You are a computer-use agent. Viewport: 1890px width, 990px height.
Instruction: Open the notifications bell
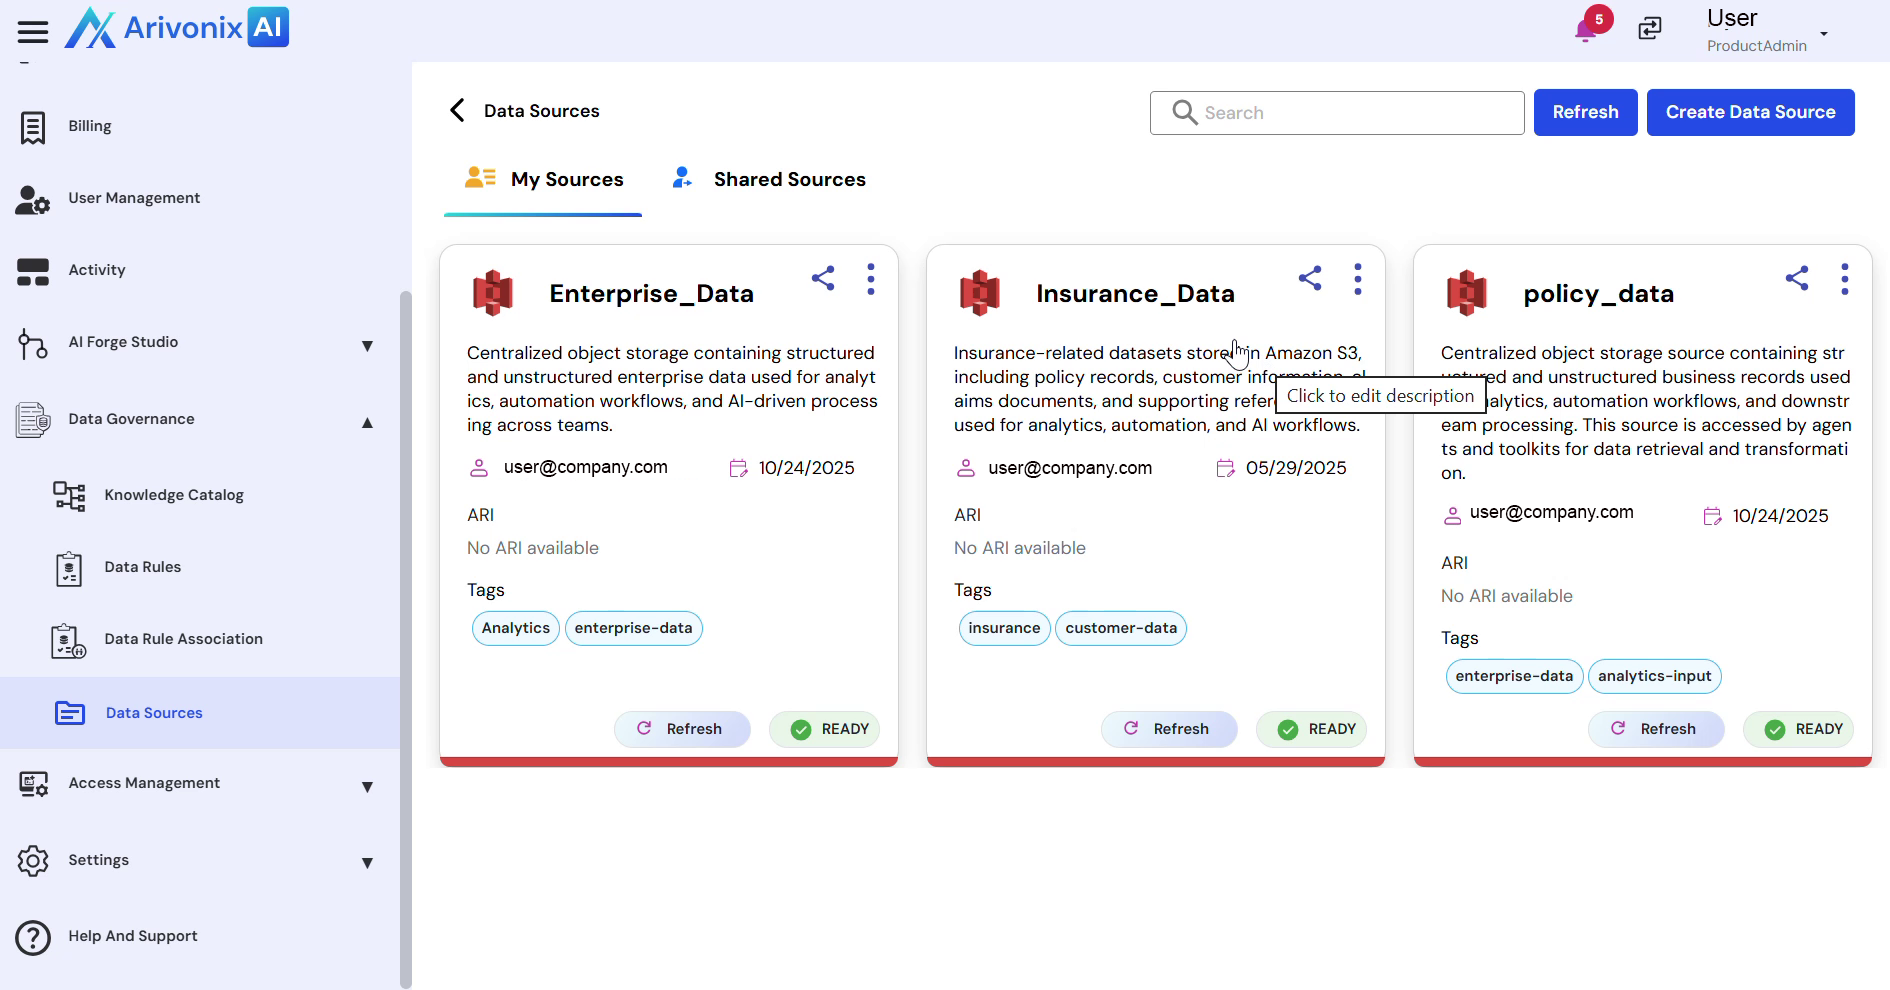[x=1586, y=29]
